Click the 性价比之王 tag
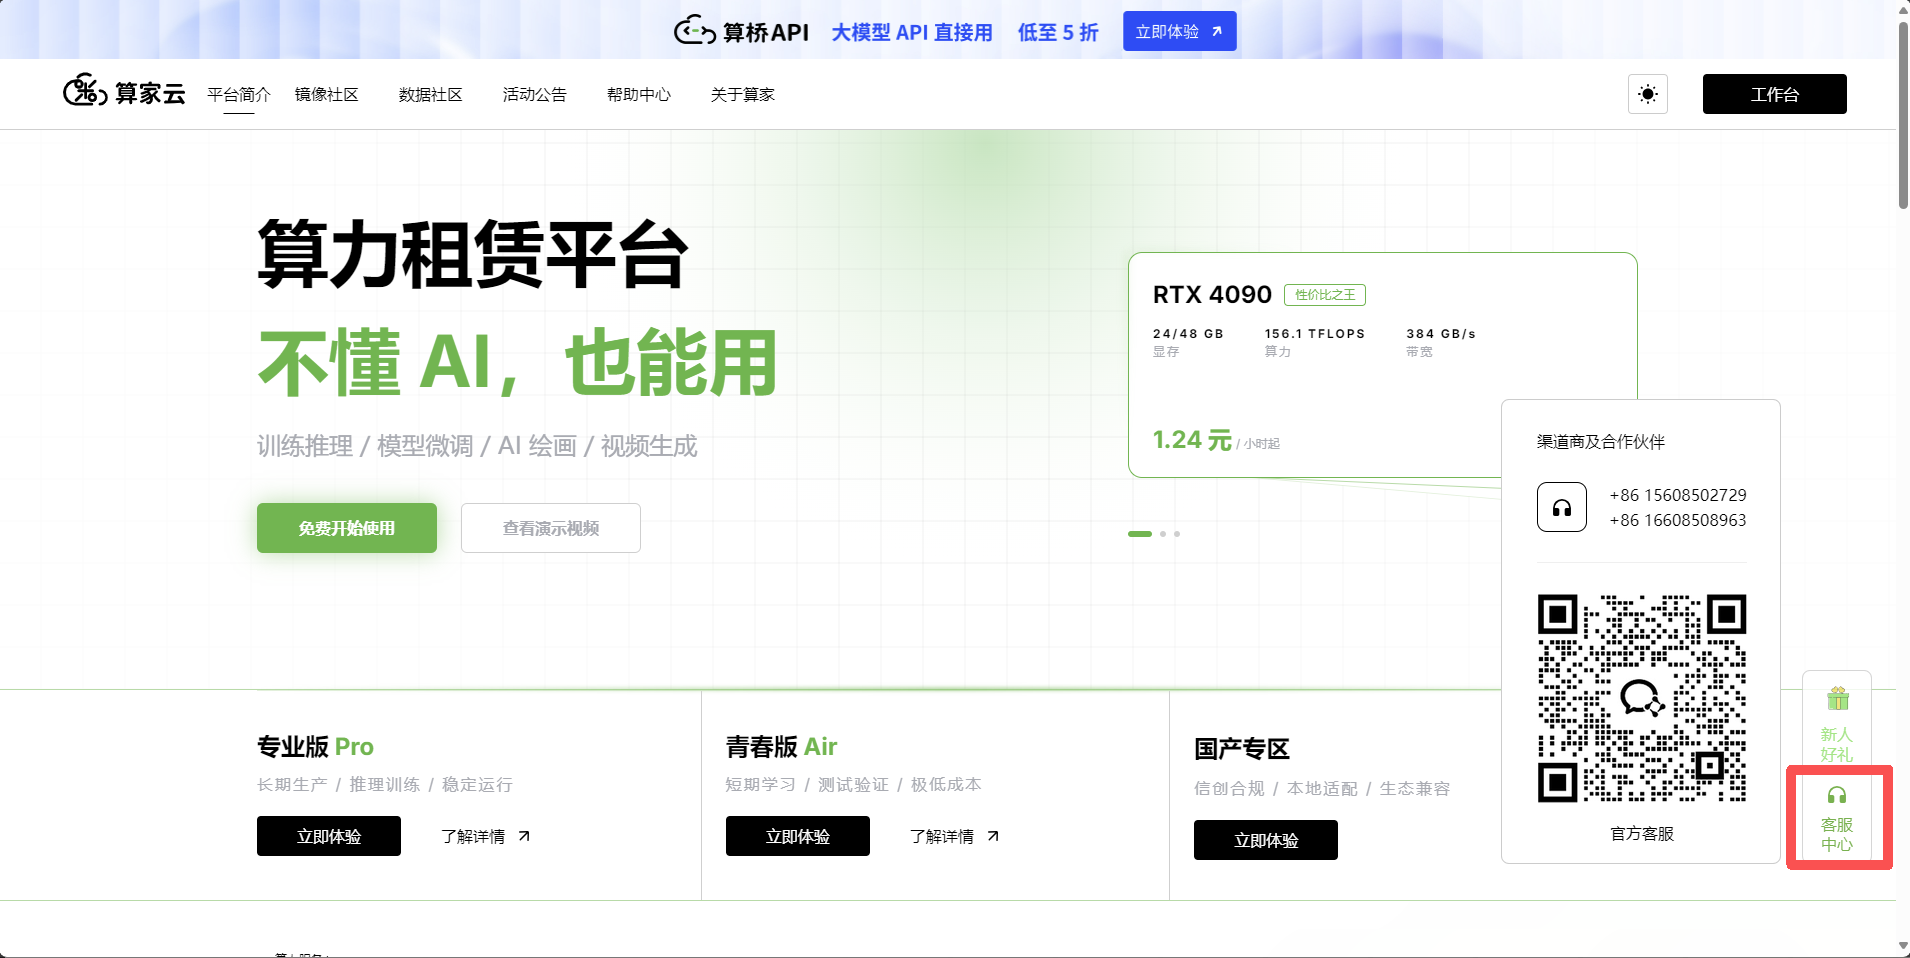This screenshot has width=1910, height=958. point(1325,295)
